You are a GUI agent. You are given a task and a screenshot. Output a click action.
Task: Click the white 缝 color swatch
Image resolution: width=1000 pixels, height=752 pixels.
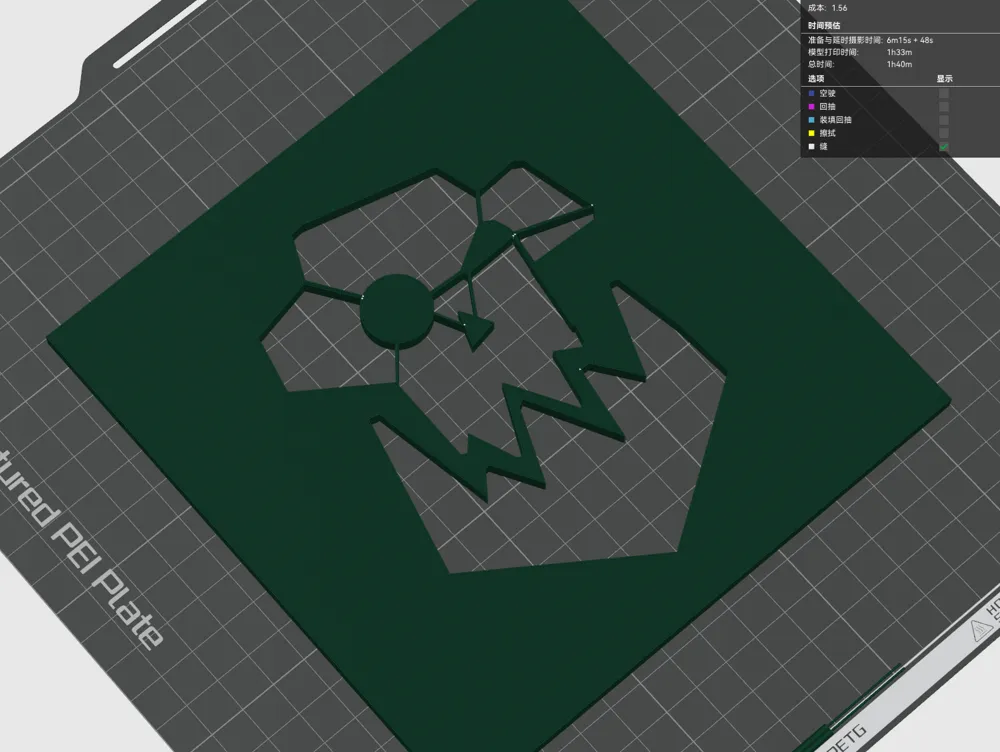pyautogui.click(x=811, y=146)
